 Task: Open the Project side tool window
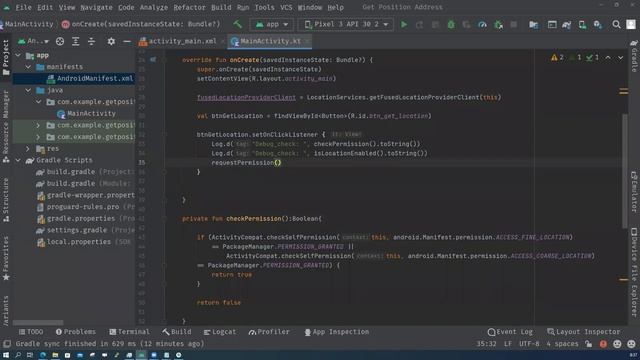coord(5,57)
